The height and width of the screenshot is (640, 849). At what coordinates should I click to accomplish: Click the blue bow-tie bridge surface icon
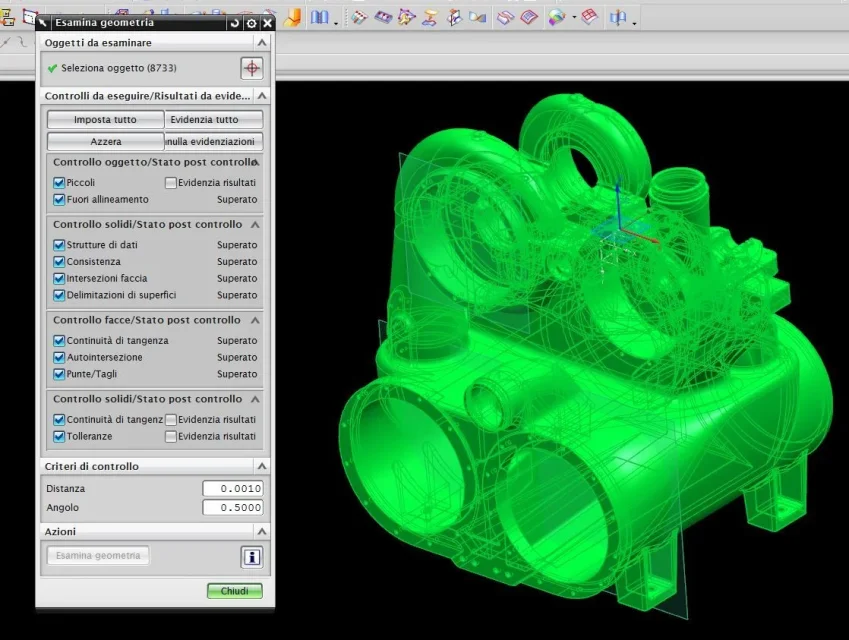click(x=478, y=18)
